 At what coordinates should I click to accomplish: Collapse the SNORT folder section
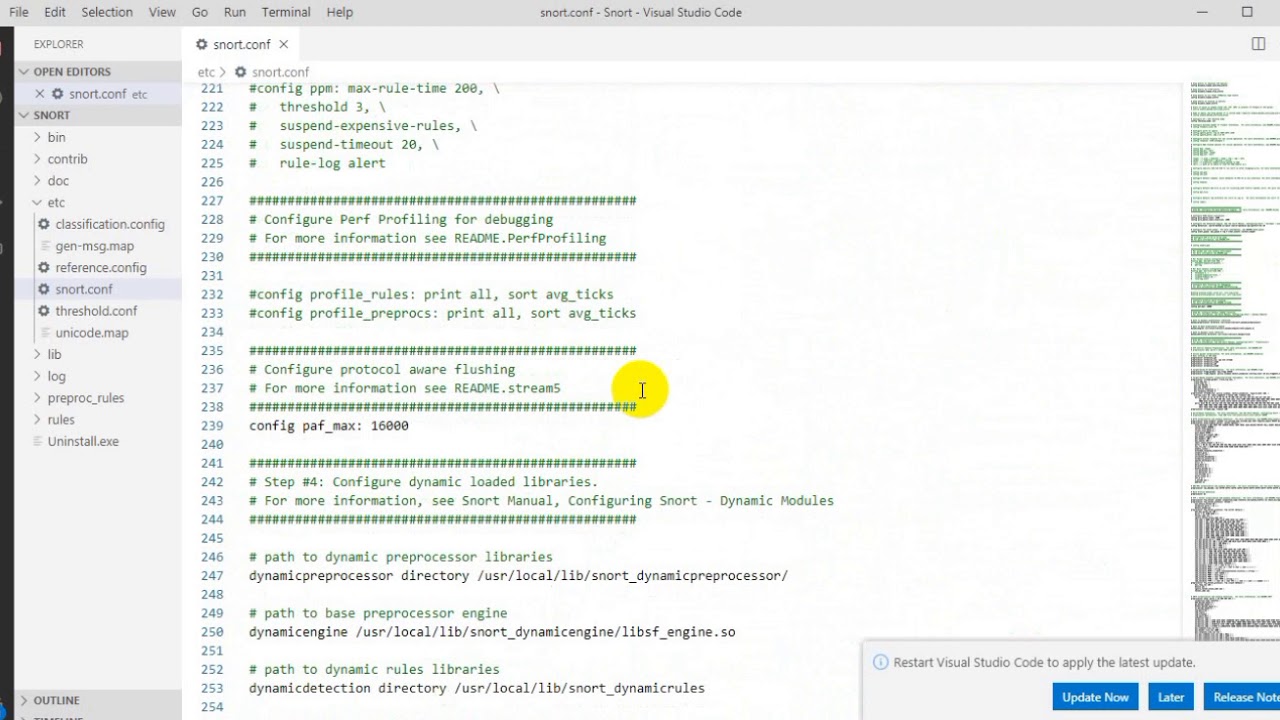(x=52, y=115)
